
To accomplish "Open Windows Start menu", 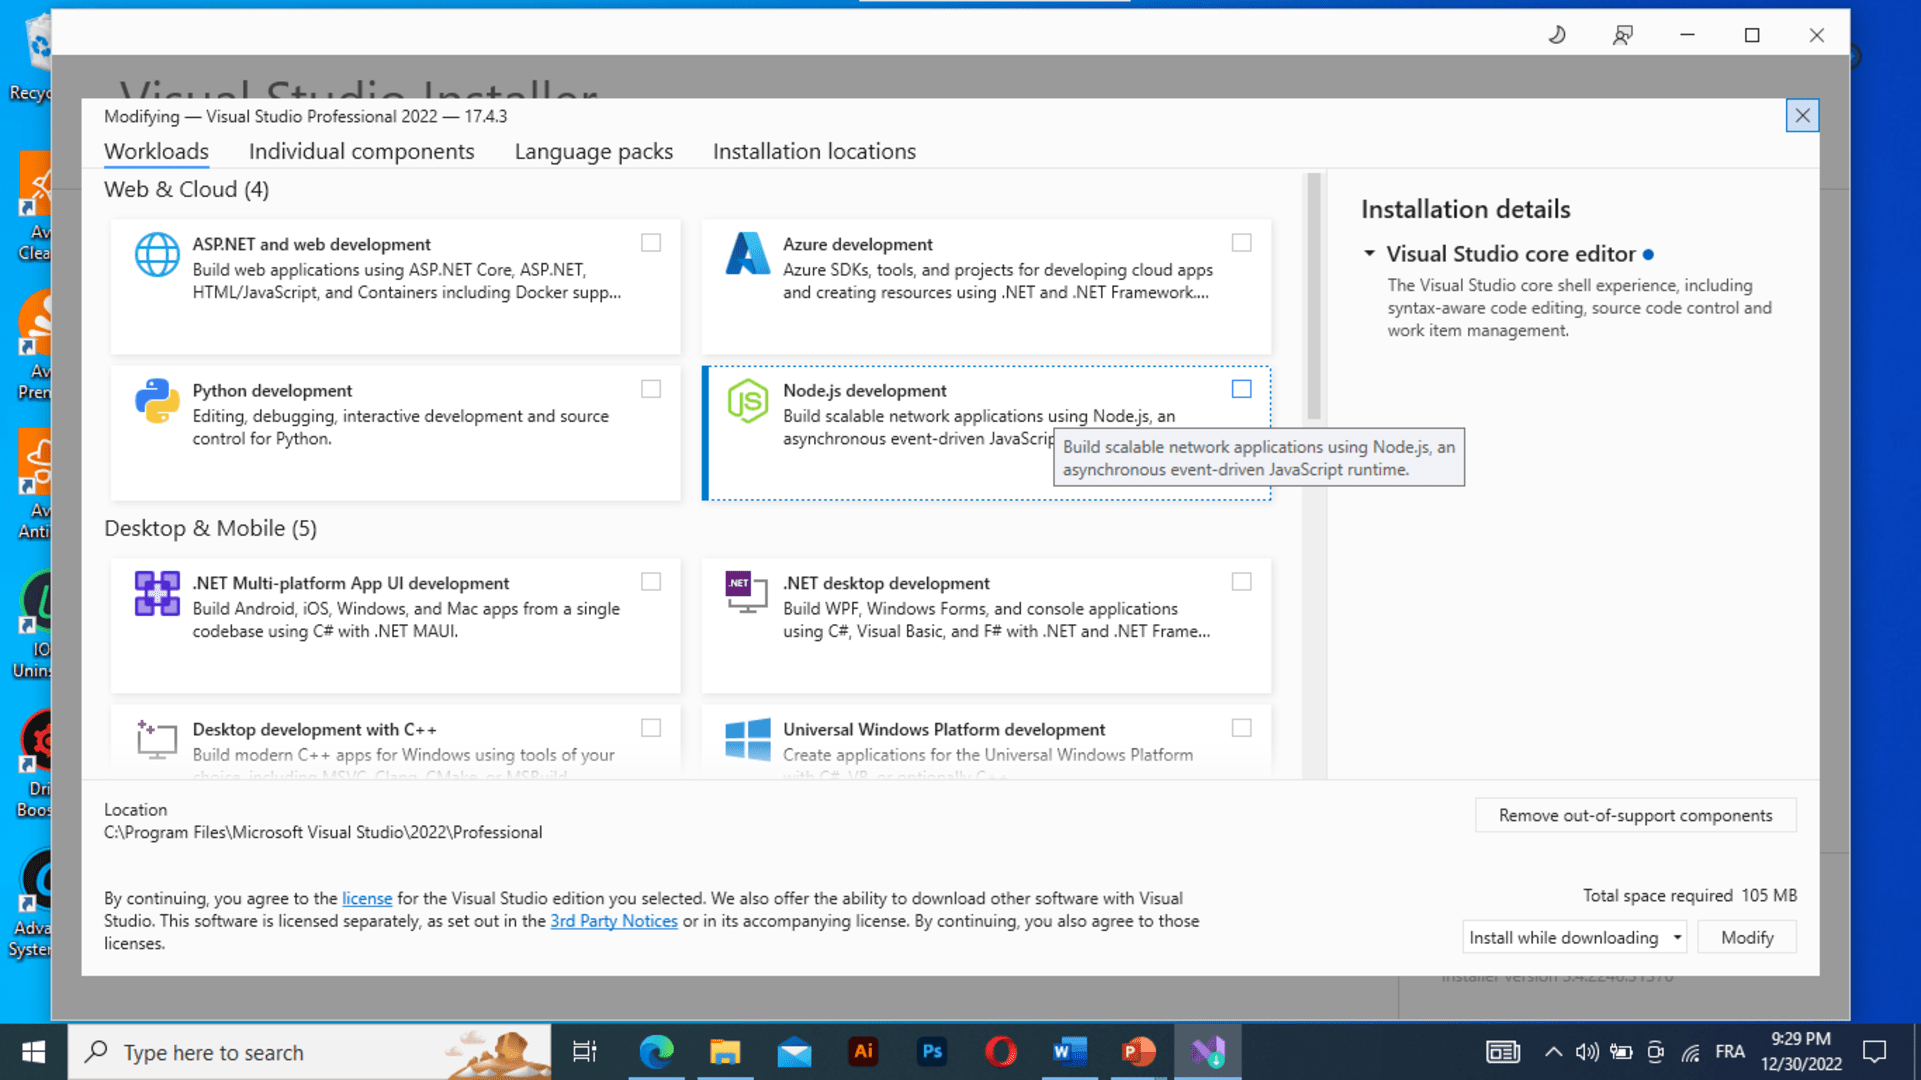I will click(33, 1052).
